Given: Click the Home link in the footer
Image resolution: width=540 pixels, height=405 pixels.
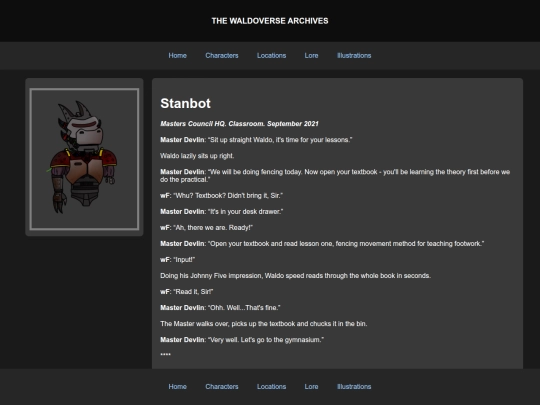Looking at the screenshot, I should coord(177,386).
